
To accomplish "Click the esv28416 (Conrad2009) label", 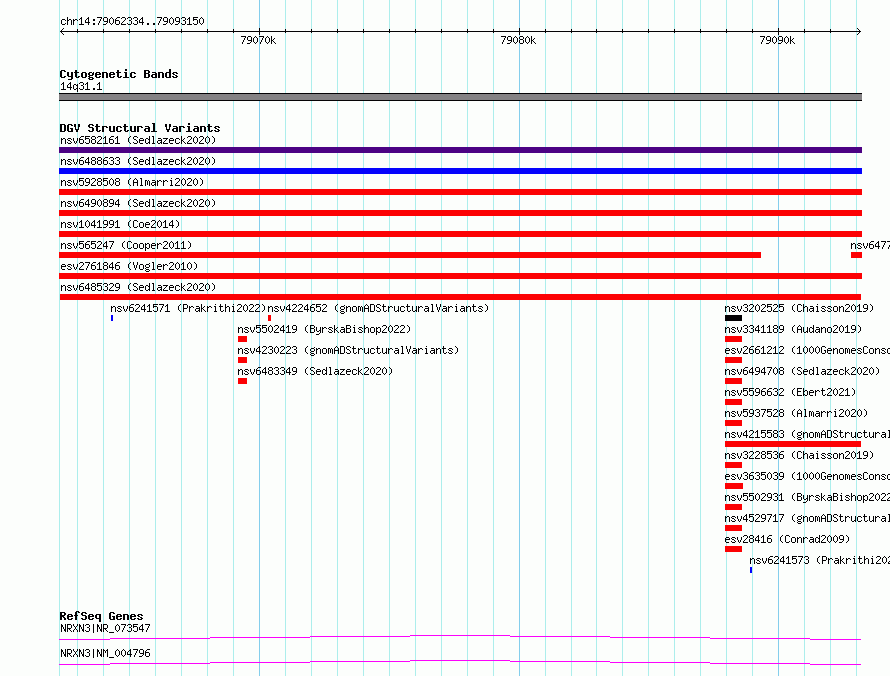I will point(787,539).
